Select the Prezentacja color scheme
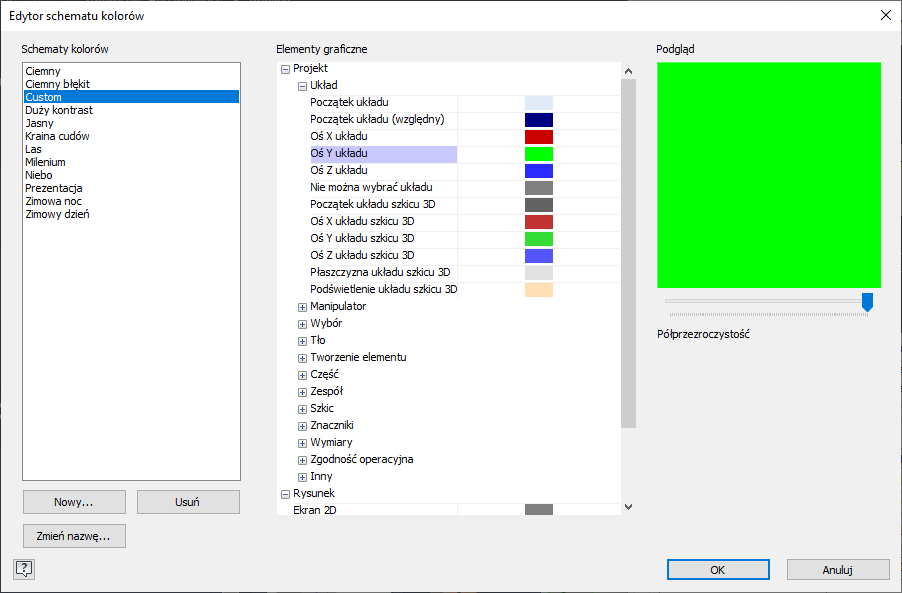Screen dimensions: 902x593 131,188
